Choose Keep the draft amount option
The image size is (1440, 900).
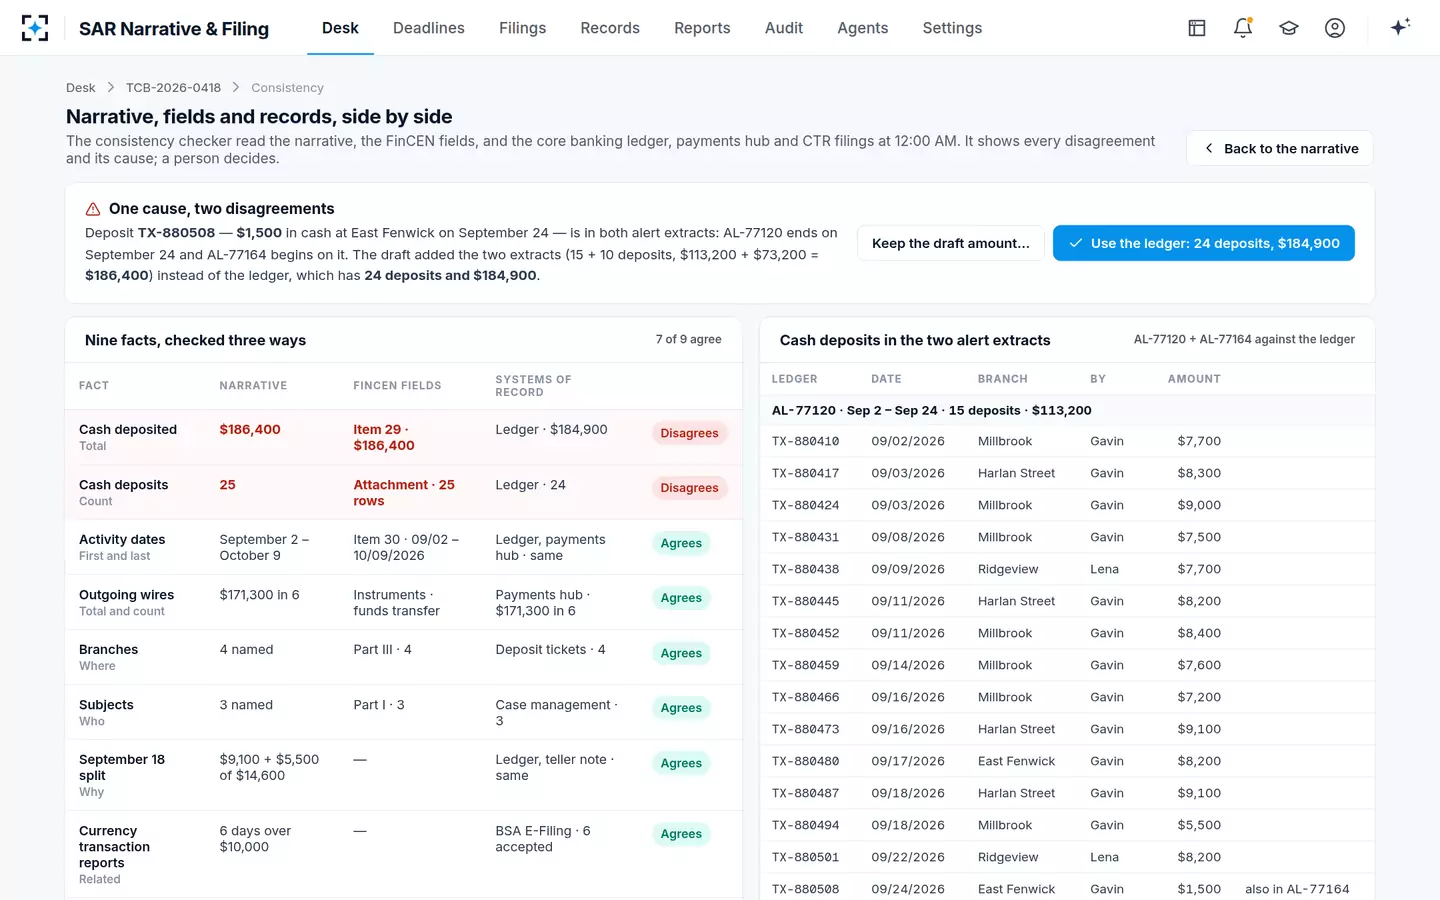951,243
